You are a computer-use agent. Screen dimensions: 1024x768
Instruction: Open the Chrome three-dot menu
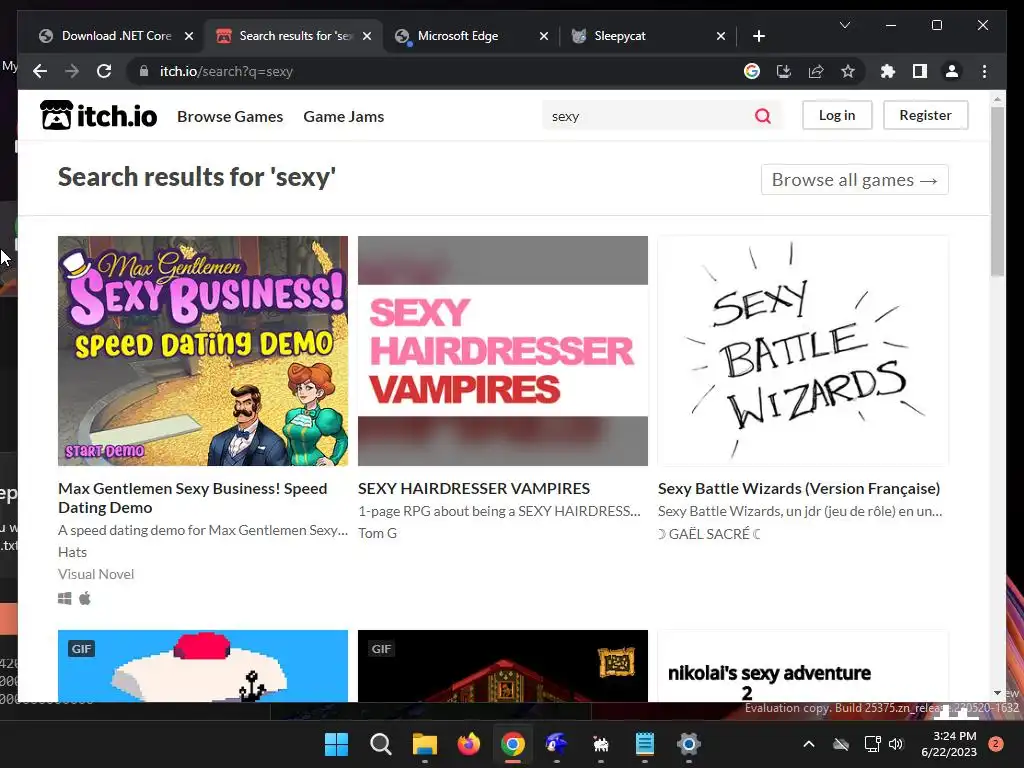point(984,71)
